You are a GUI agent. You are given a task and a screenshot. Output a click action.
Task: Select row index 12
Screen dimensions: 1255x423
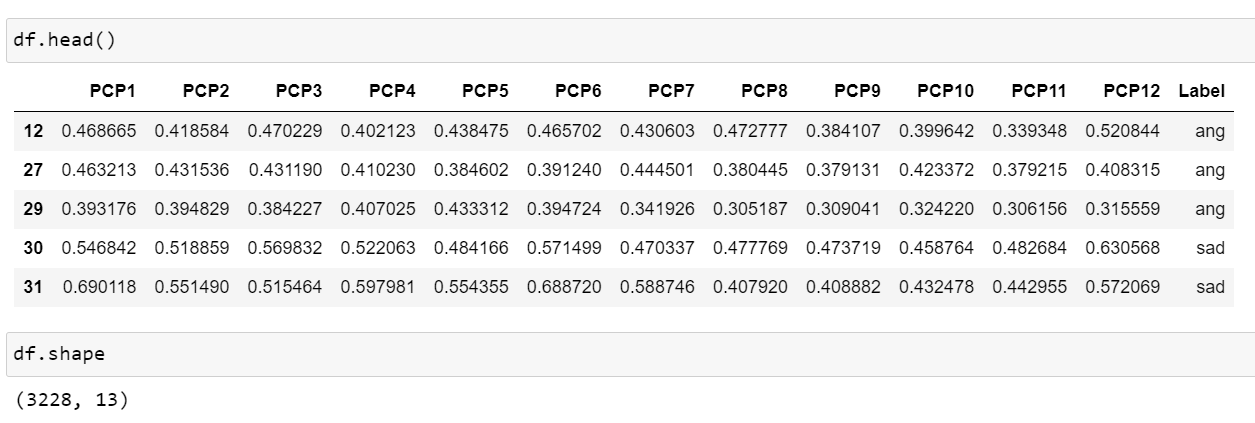pyautogui.click(x=33, y=131)
